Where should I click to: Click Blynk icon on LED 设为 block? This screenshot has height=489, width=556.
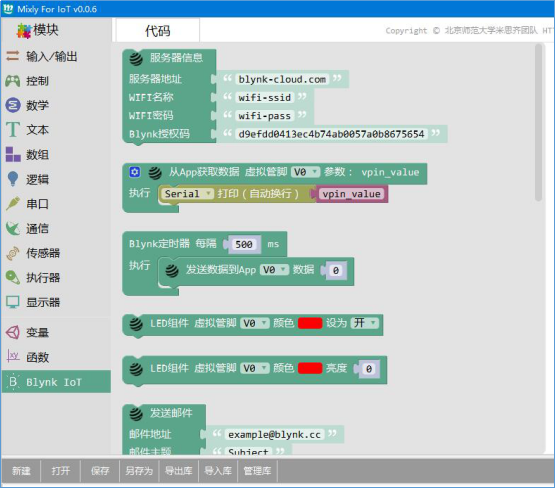pos(136,324)
